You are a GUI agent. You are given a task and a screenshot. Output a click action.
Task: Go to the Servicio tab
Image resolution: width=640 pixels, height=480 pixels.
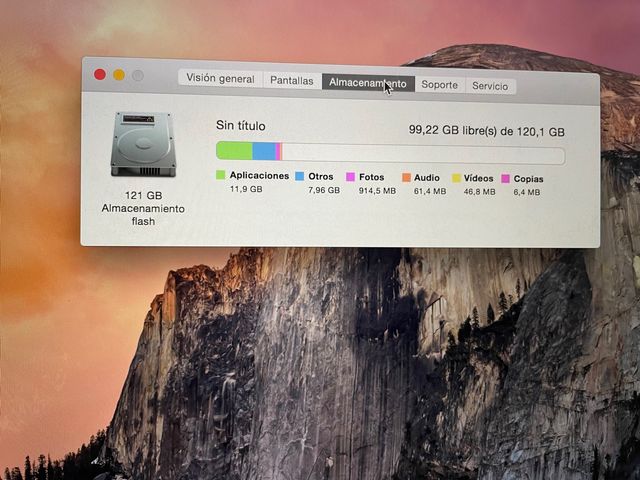click(x=490, y=86)
